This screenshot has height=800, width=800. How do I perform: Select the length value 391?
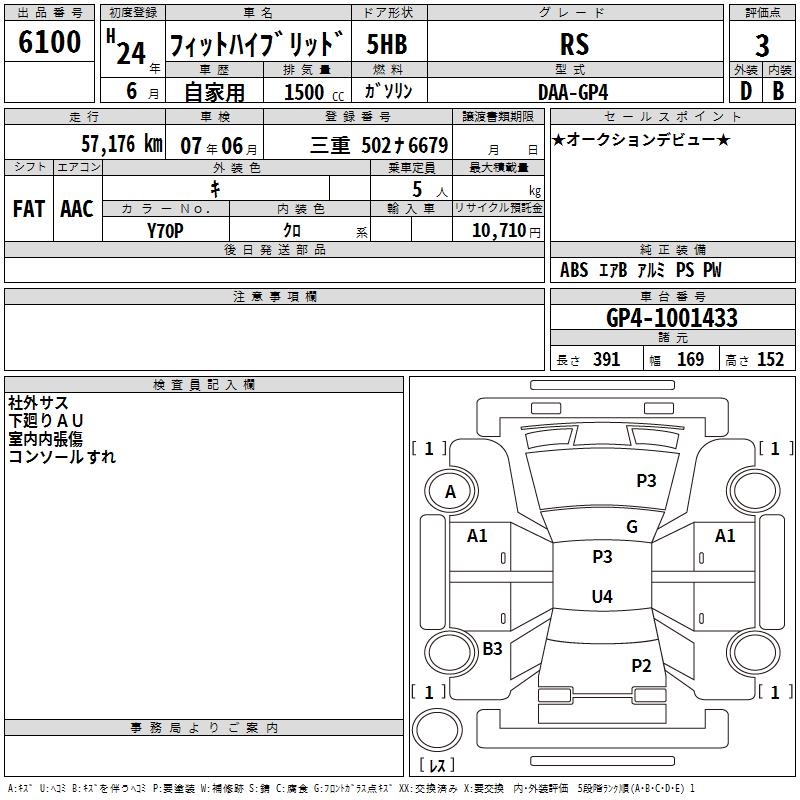click(x=607, y=359)
